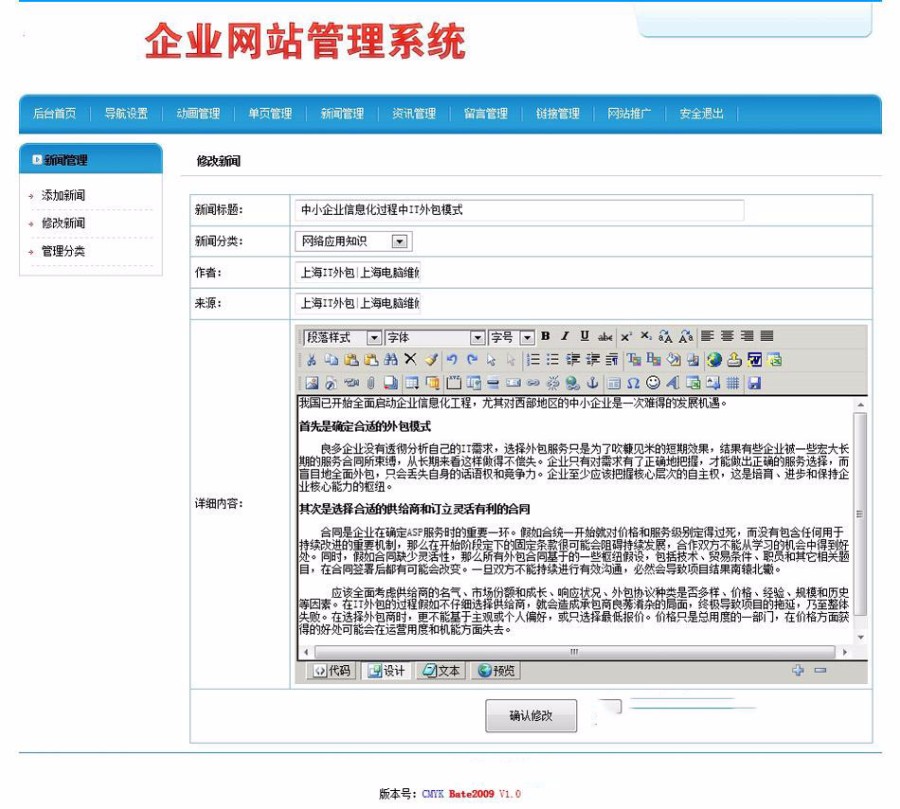Click the 管理分类 sidebar link
Screen dimensions: 900x809
click(63, 251)
